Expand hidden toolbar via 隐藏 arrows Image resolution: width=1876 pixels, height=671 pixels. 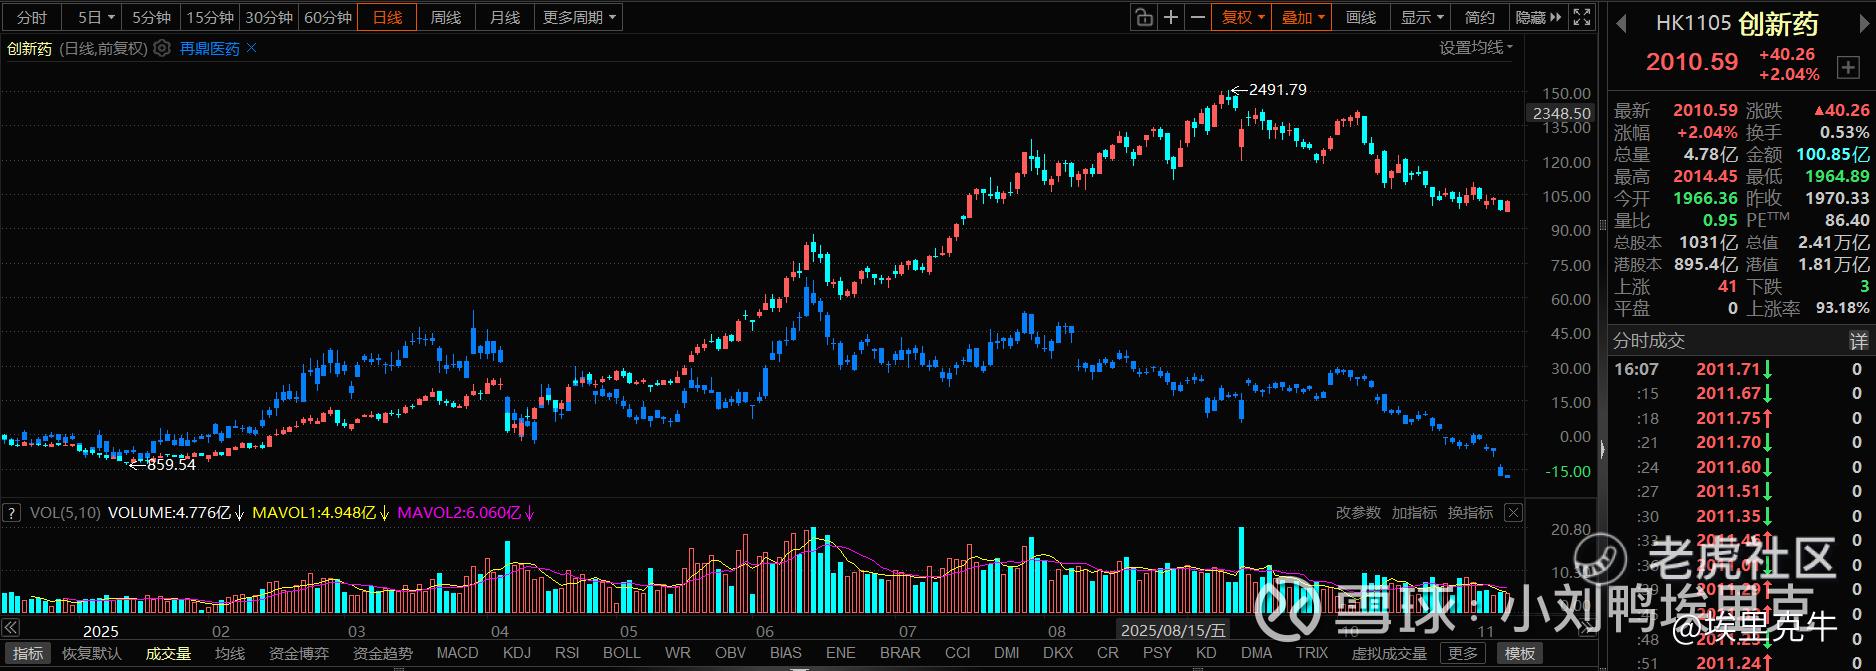tap(1538, 17)
